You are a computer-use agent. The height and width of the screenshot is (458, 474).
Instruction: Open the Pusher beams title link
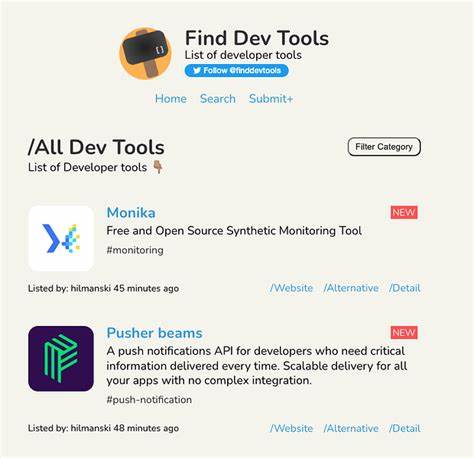[154, 333]
